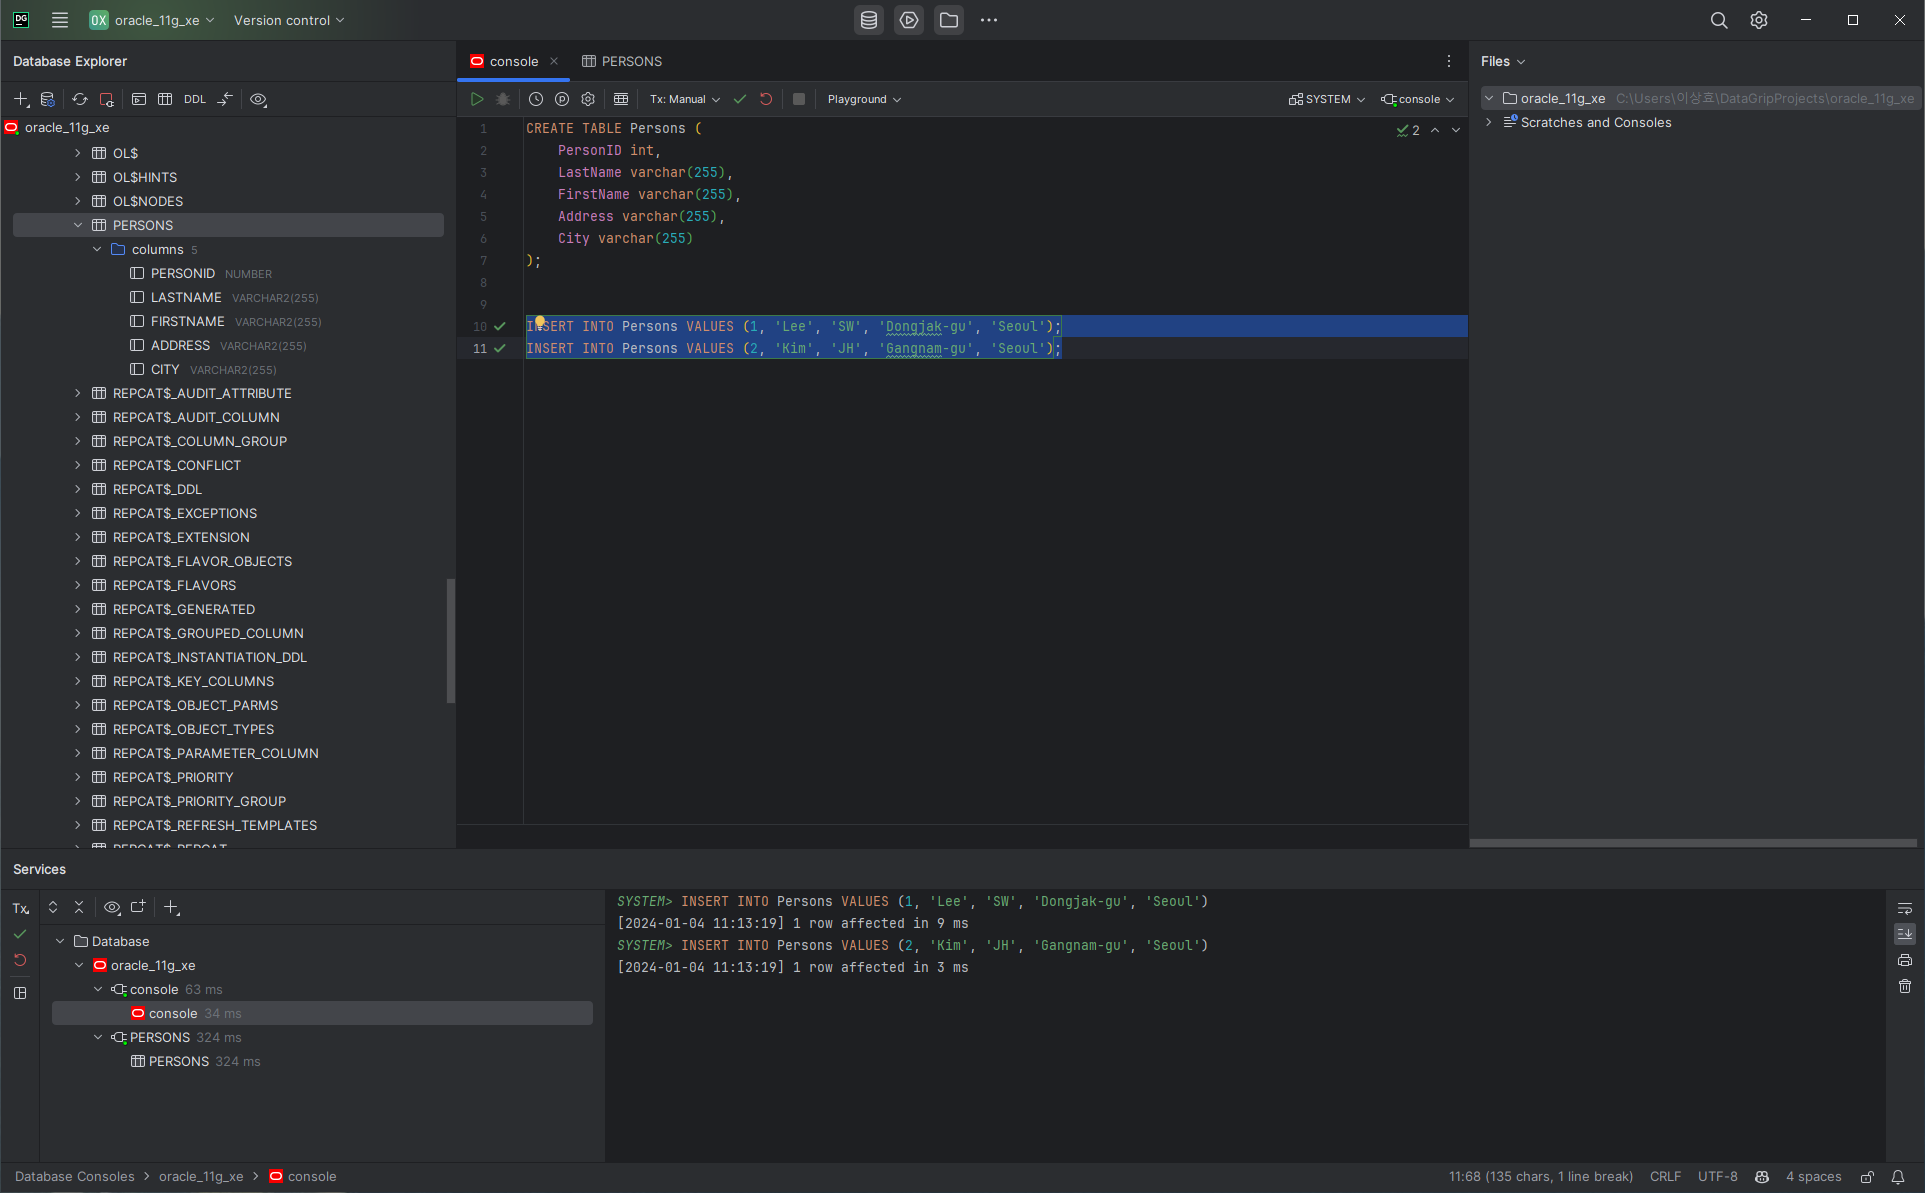Click oracle_11g_xe in bottom breadcrumb

pyautogui.click(x=201, y=1177)
